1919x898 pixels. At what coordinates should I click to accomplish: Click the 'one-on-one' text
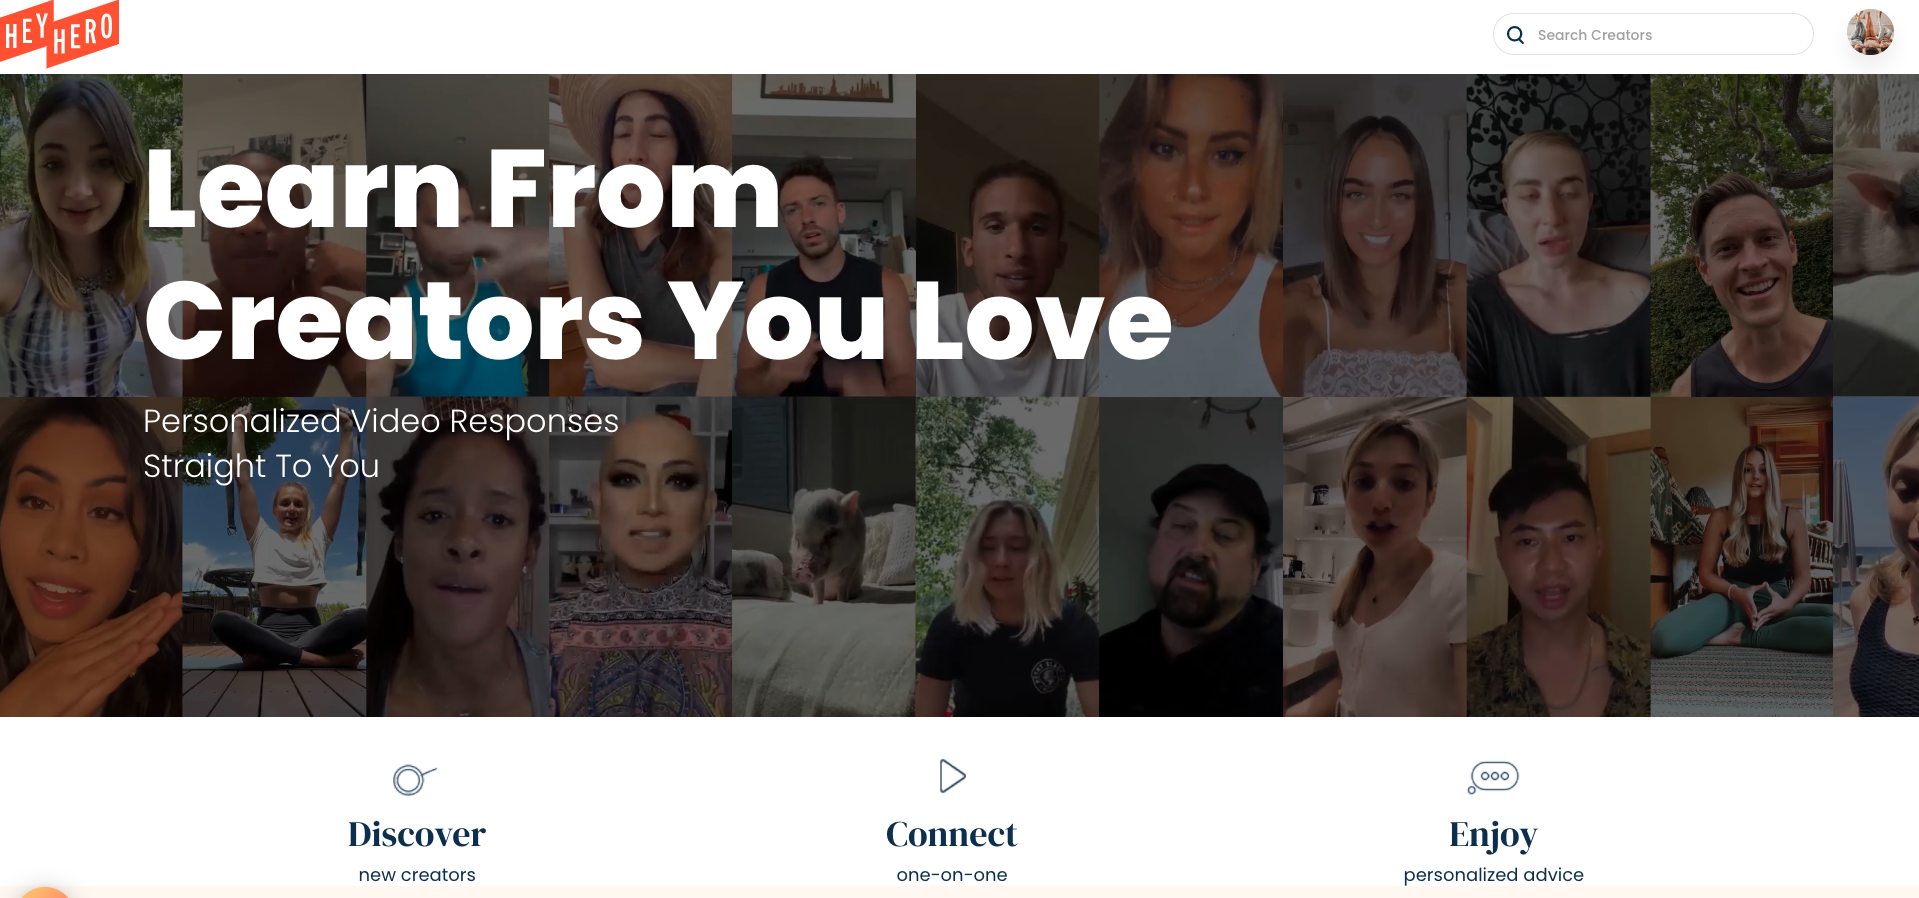[x=951, y=875]
